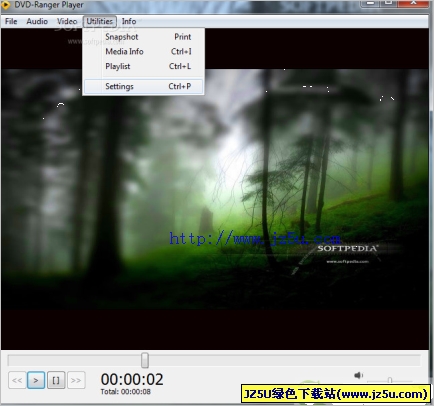Choose Snapshot from the Utilities menu

[144, 37]
